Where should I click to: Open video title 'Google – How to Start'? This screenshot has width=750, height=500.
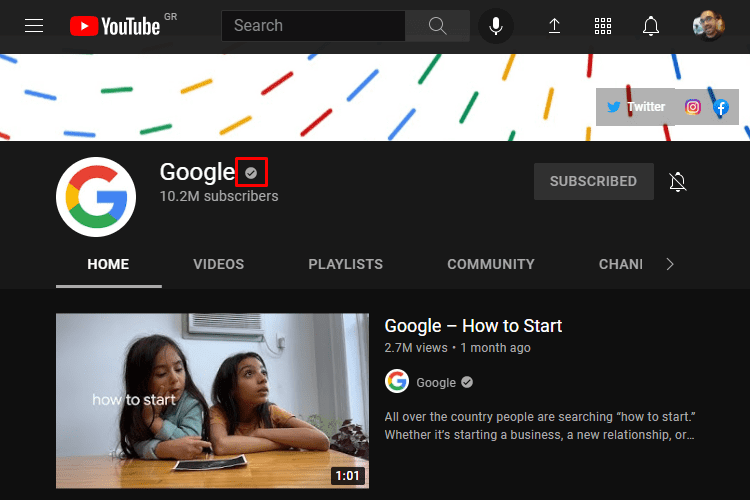473,326
